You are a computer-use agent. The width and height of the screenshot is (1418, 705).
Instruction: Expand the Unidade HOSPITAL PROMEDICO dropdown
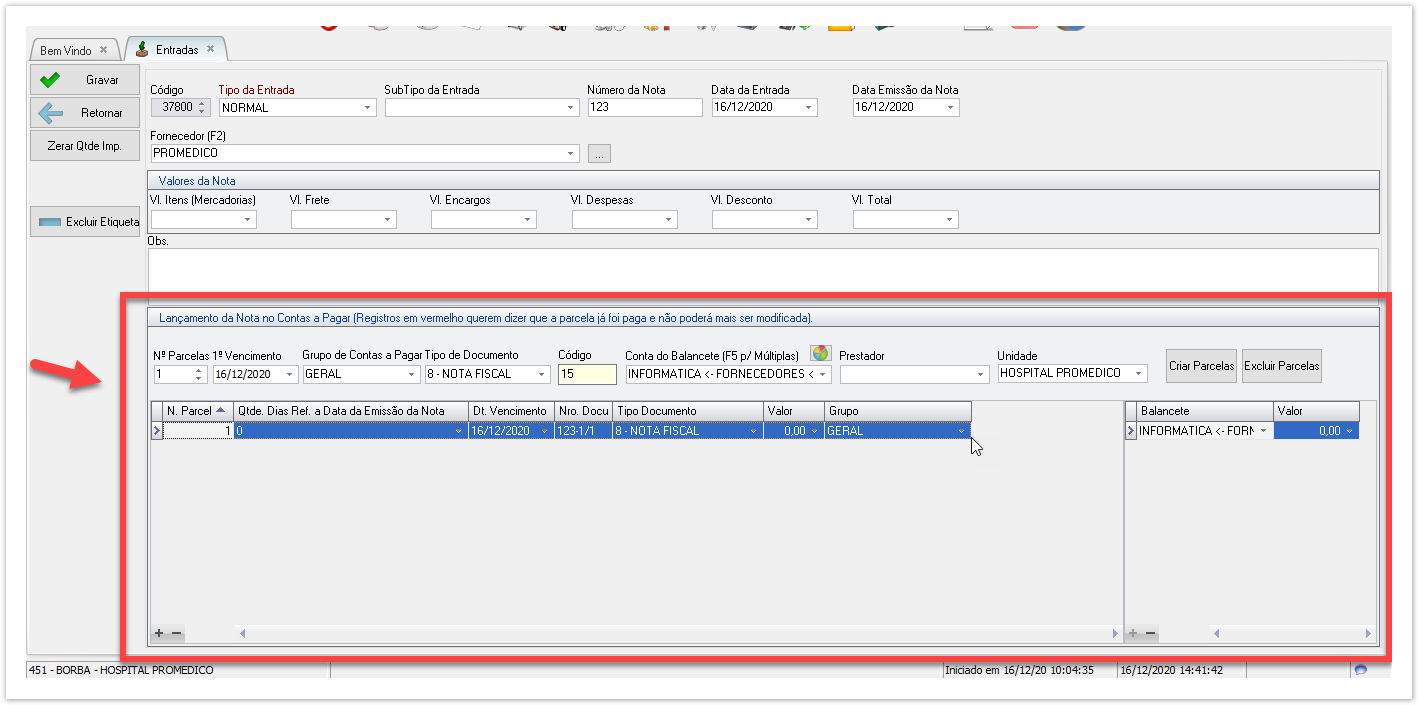point(1138,374)
